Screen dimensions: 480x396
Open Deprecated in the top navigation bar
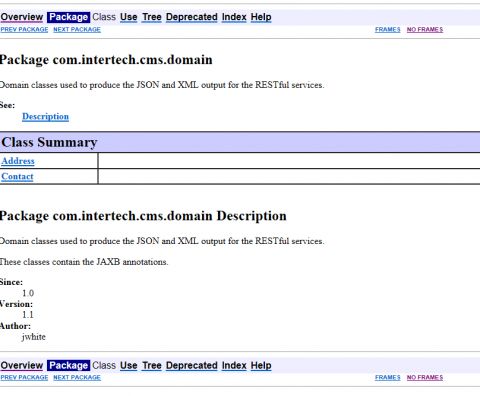192,17
